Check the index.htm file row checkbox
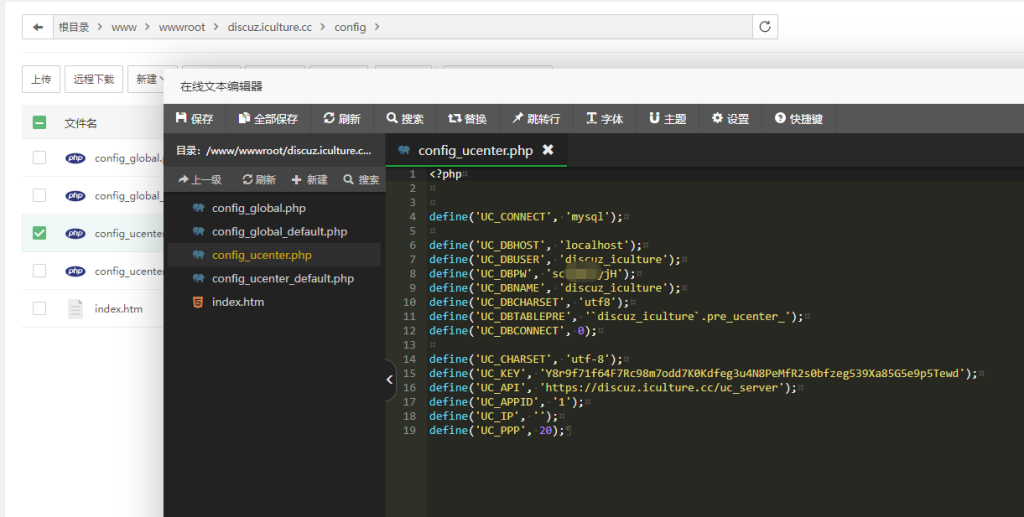The width and height of the screenshot is (1024, 517). point(39,309)
